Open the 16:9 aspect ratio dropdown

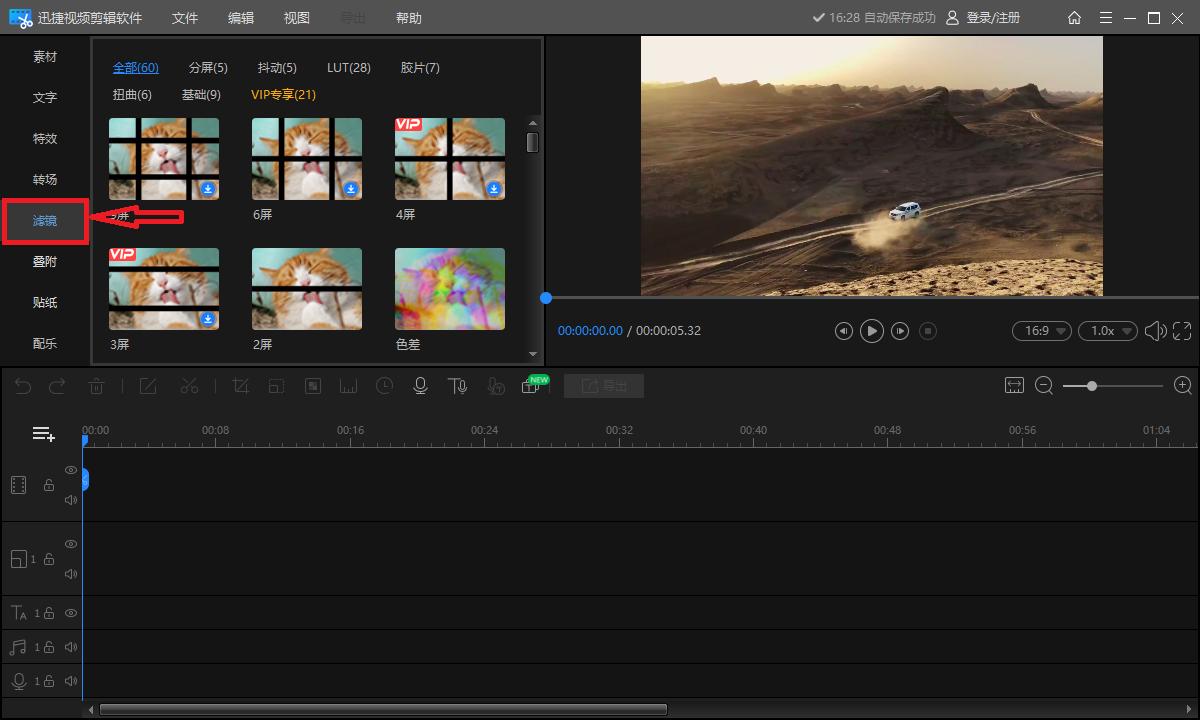point(1041,330)
